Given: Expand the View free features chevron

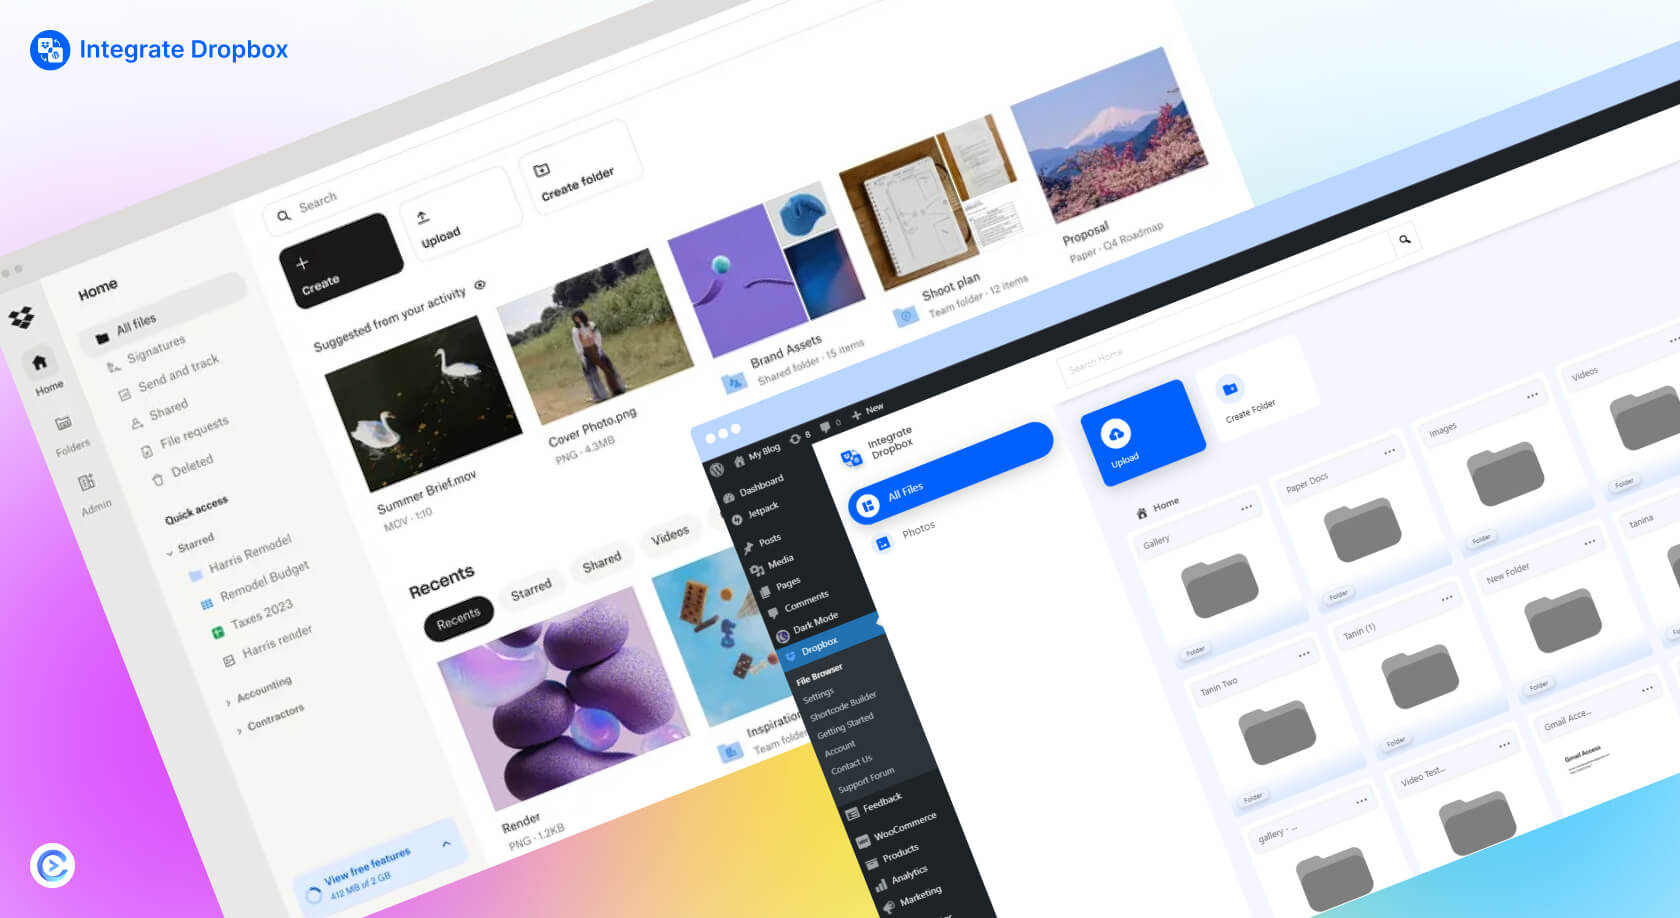Looking at the screenshot, I should (x=446, y=845).
